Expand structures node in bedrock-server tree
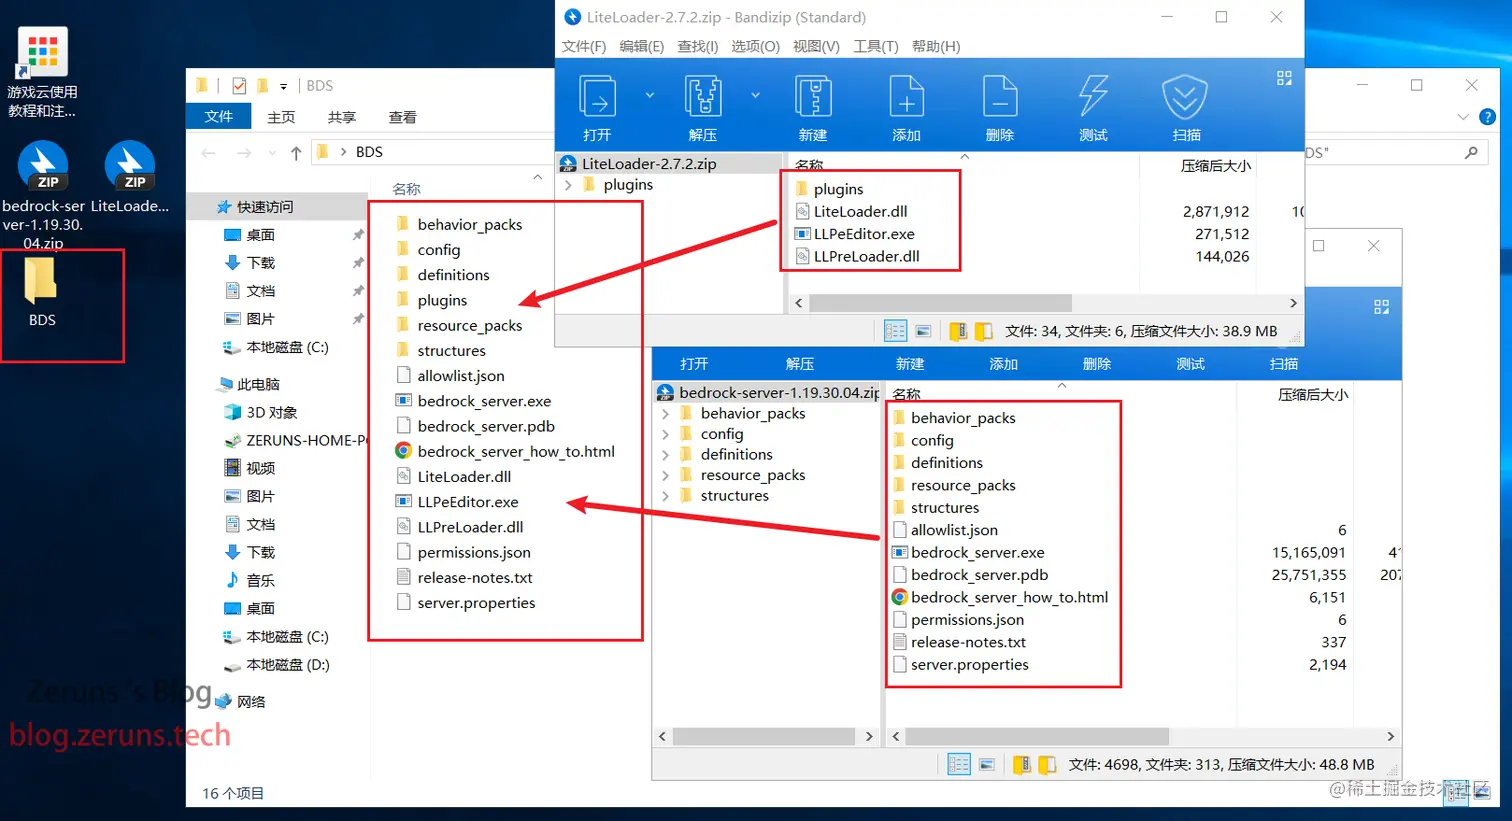The width and height of the screenshot is (1512, 821). (x=665, y=496)
